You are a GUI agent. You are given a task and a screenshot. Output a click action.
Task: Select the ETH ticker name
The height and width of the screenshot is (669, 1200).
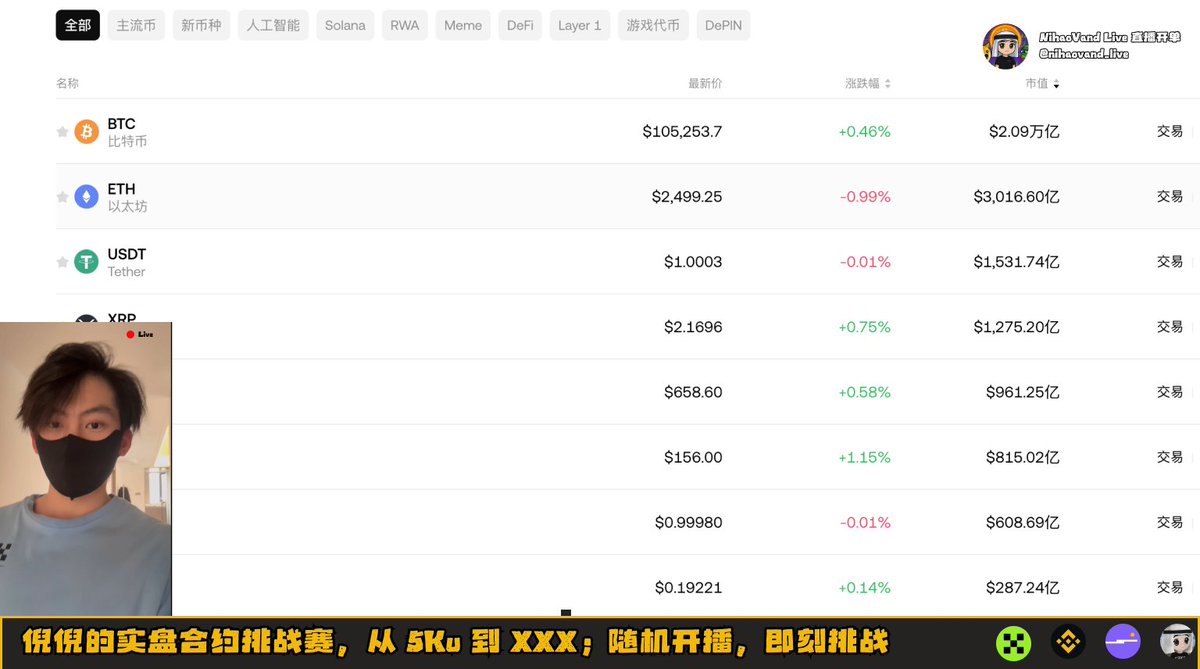[121, 189]
